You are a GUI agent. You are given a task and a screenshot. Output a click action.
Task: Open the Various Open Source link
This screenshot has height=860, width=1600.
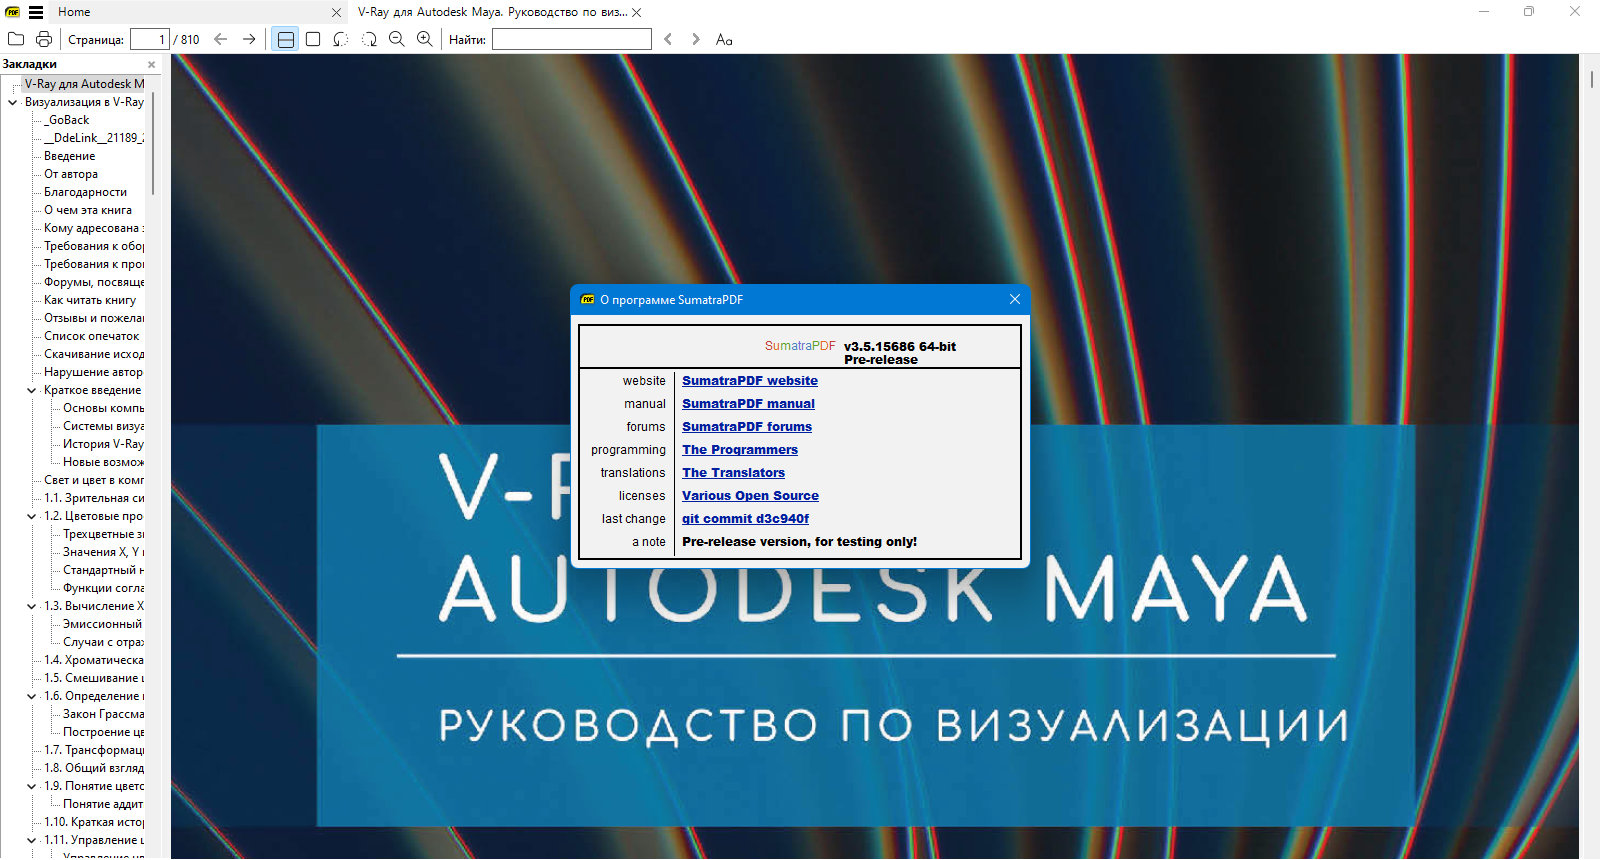pos(750,496)
